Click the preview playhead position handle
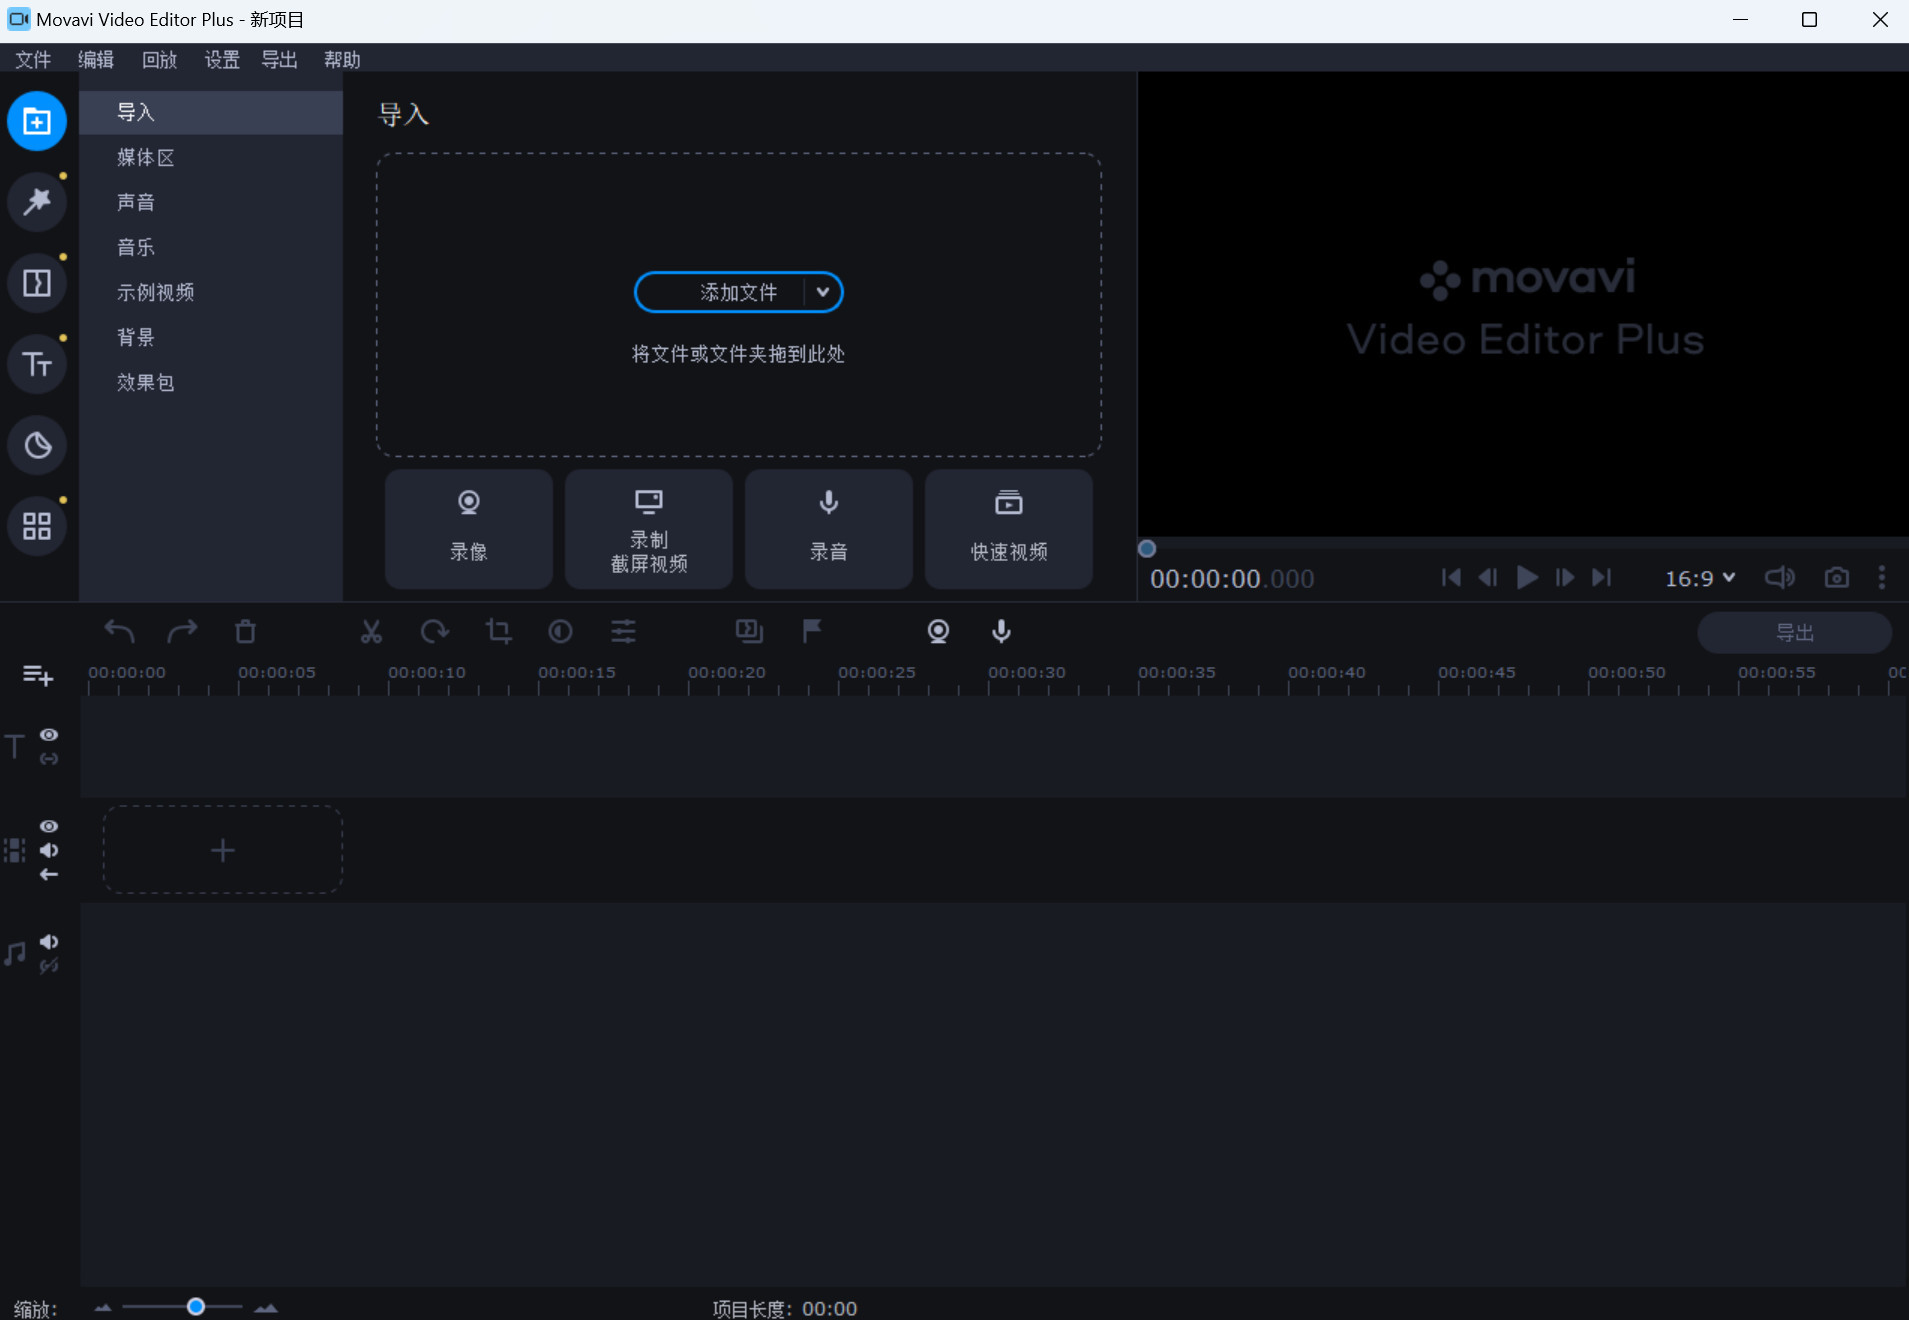 click(1147, 549)
